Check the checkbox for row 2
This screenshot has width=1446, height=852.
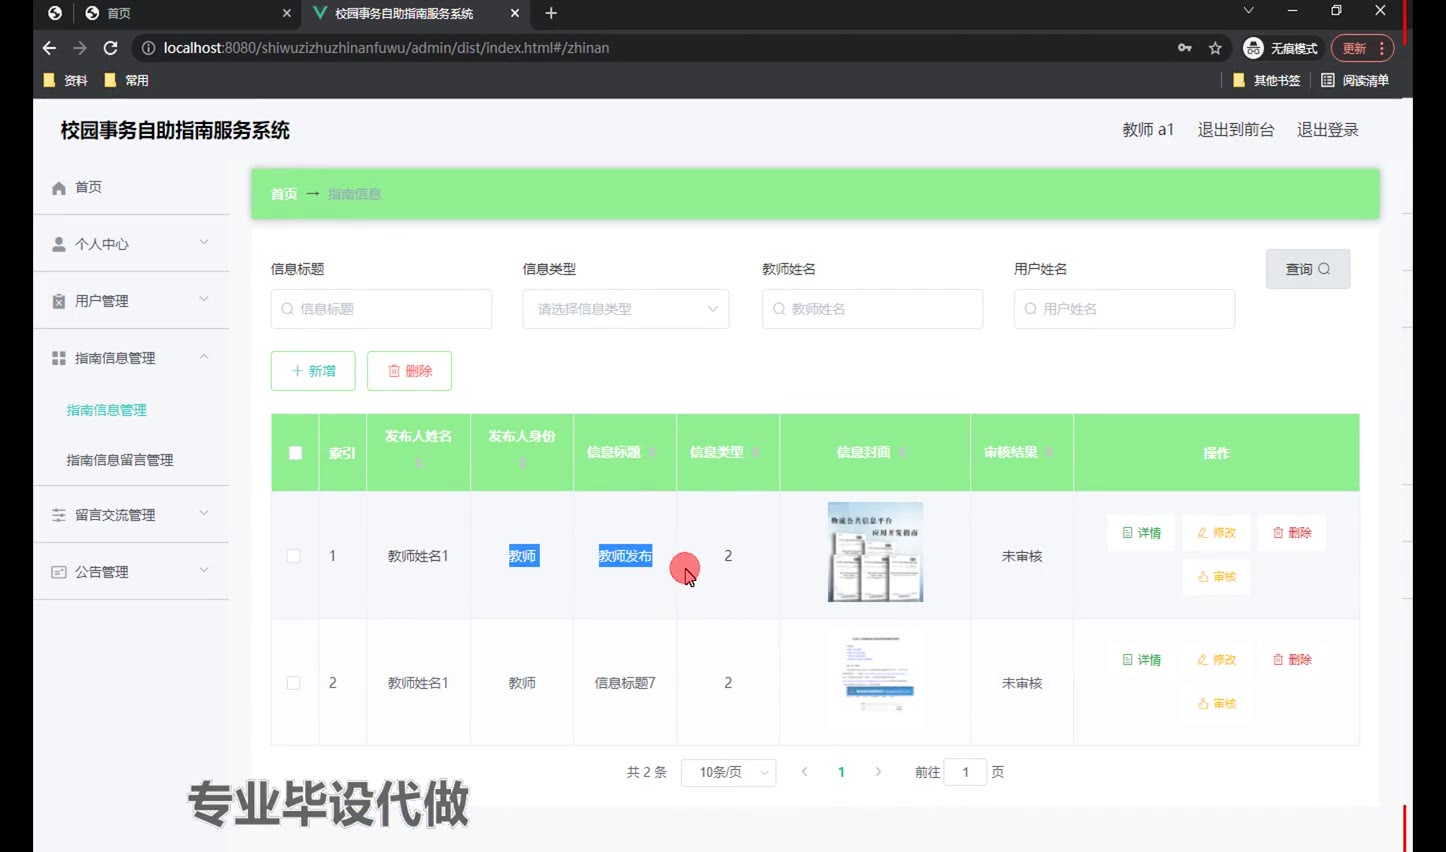pos(294,683)
